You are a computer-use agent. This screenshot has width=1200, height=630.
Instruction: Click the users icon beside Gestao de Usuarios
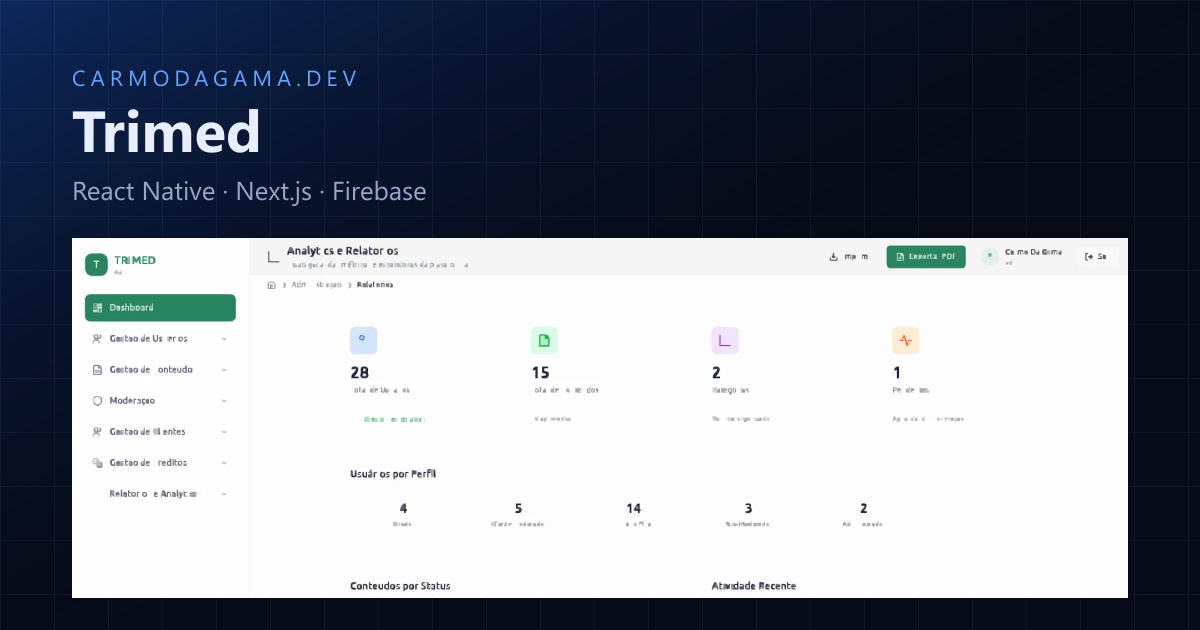[x=97, y=339]
